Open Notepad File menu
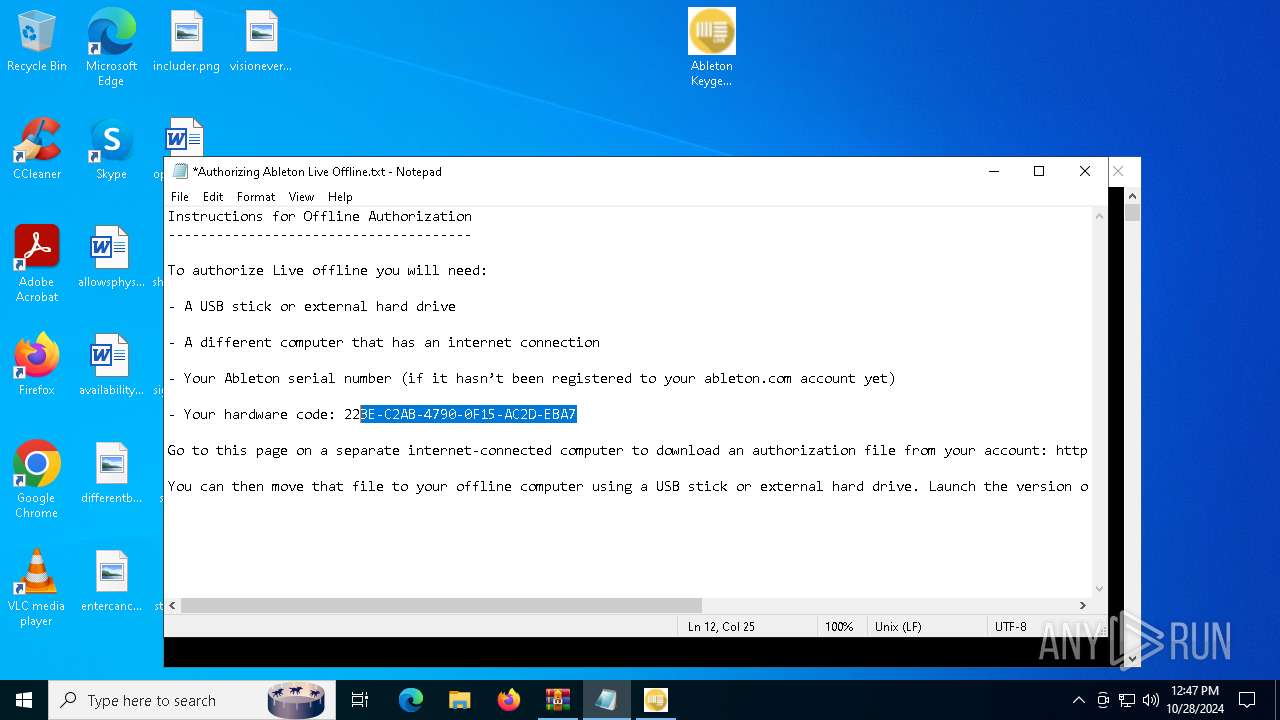This screenshot has width=1280, height=720. point(180,197)
